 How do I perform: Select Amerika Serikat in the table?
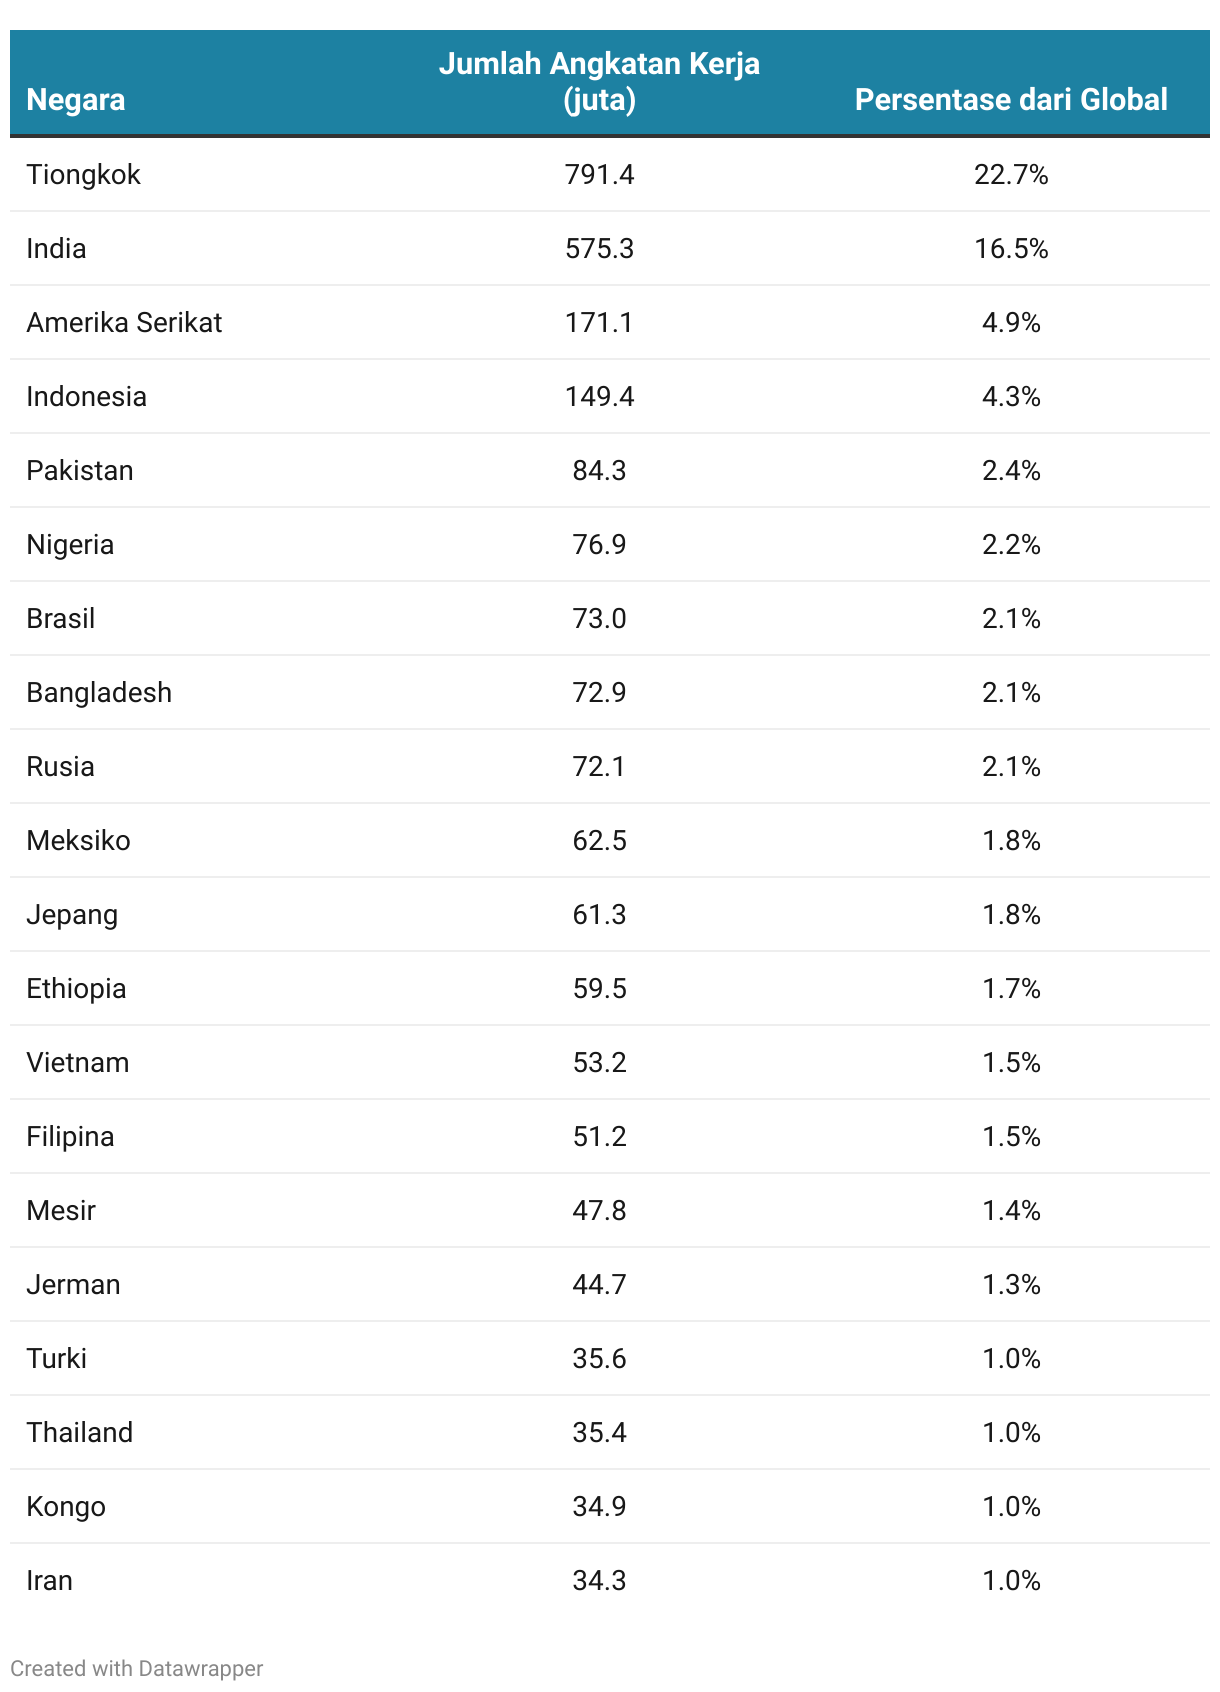[x=124, y=323]
